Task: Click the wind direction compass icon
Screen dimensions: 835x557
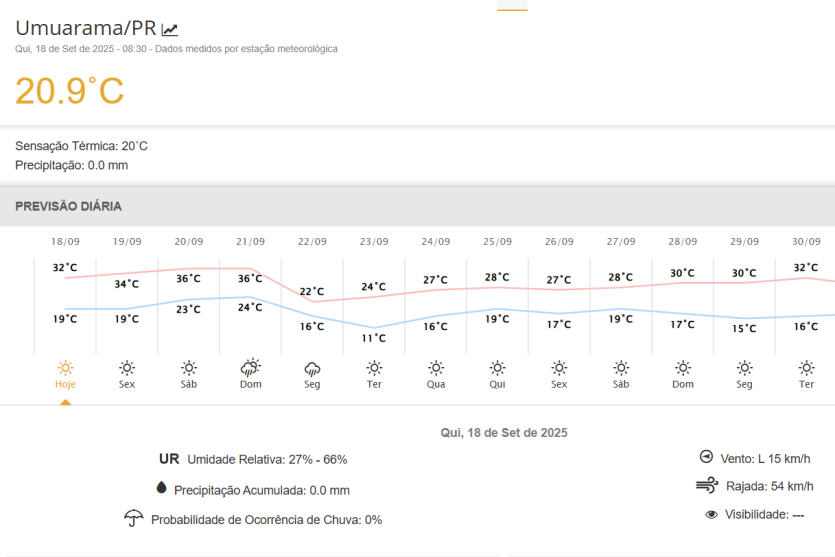Action: [x=706, y=457]
